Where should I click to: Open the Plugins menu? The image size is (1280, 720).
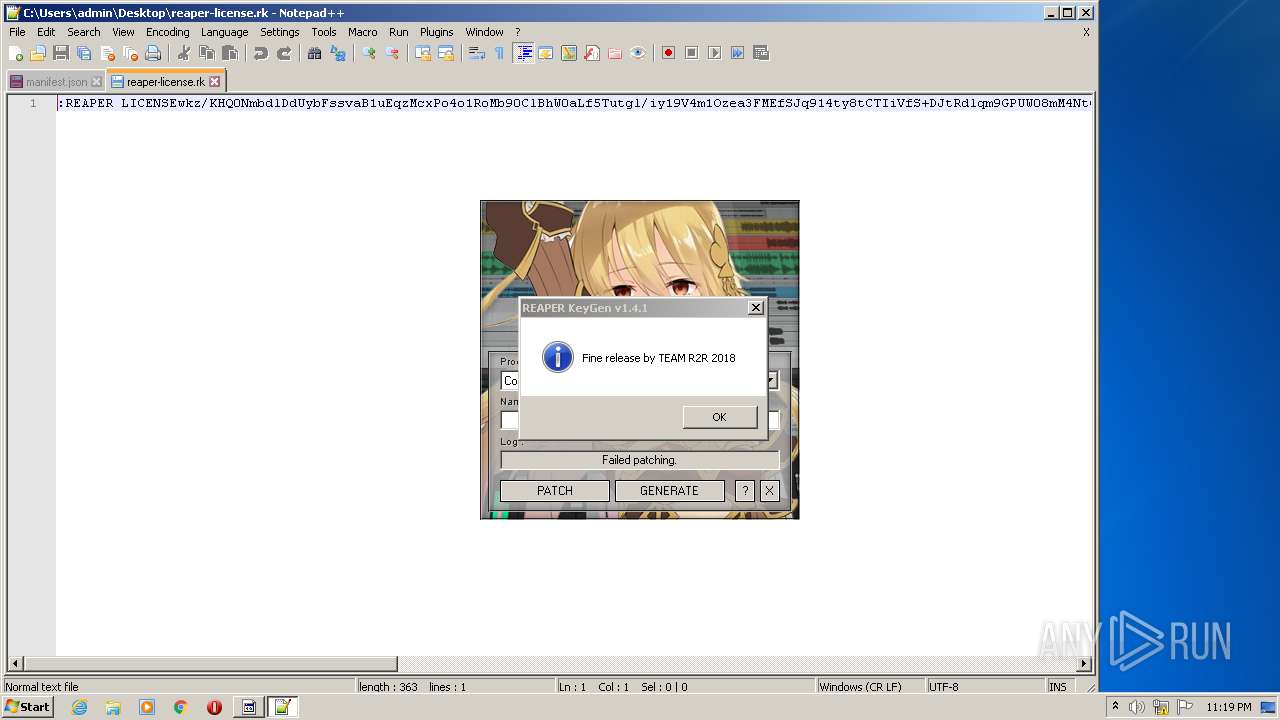pos(436,32)
